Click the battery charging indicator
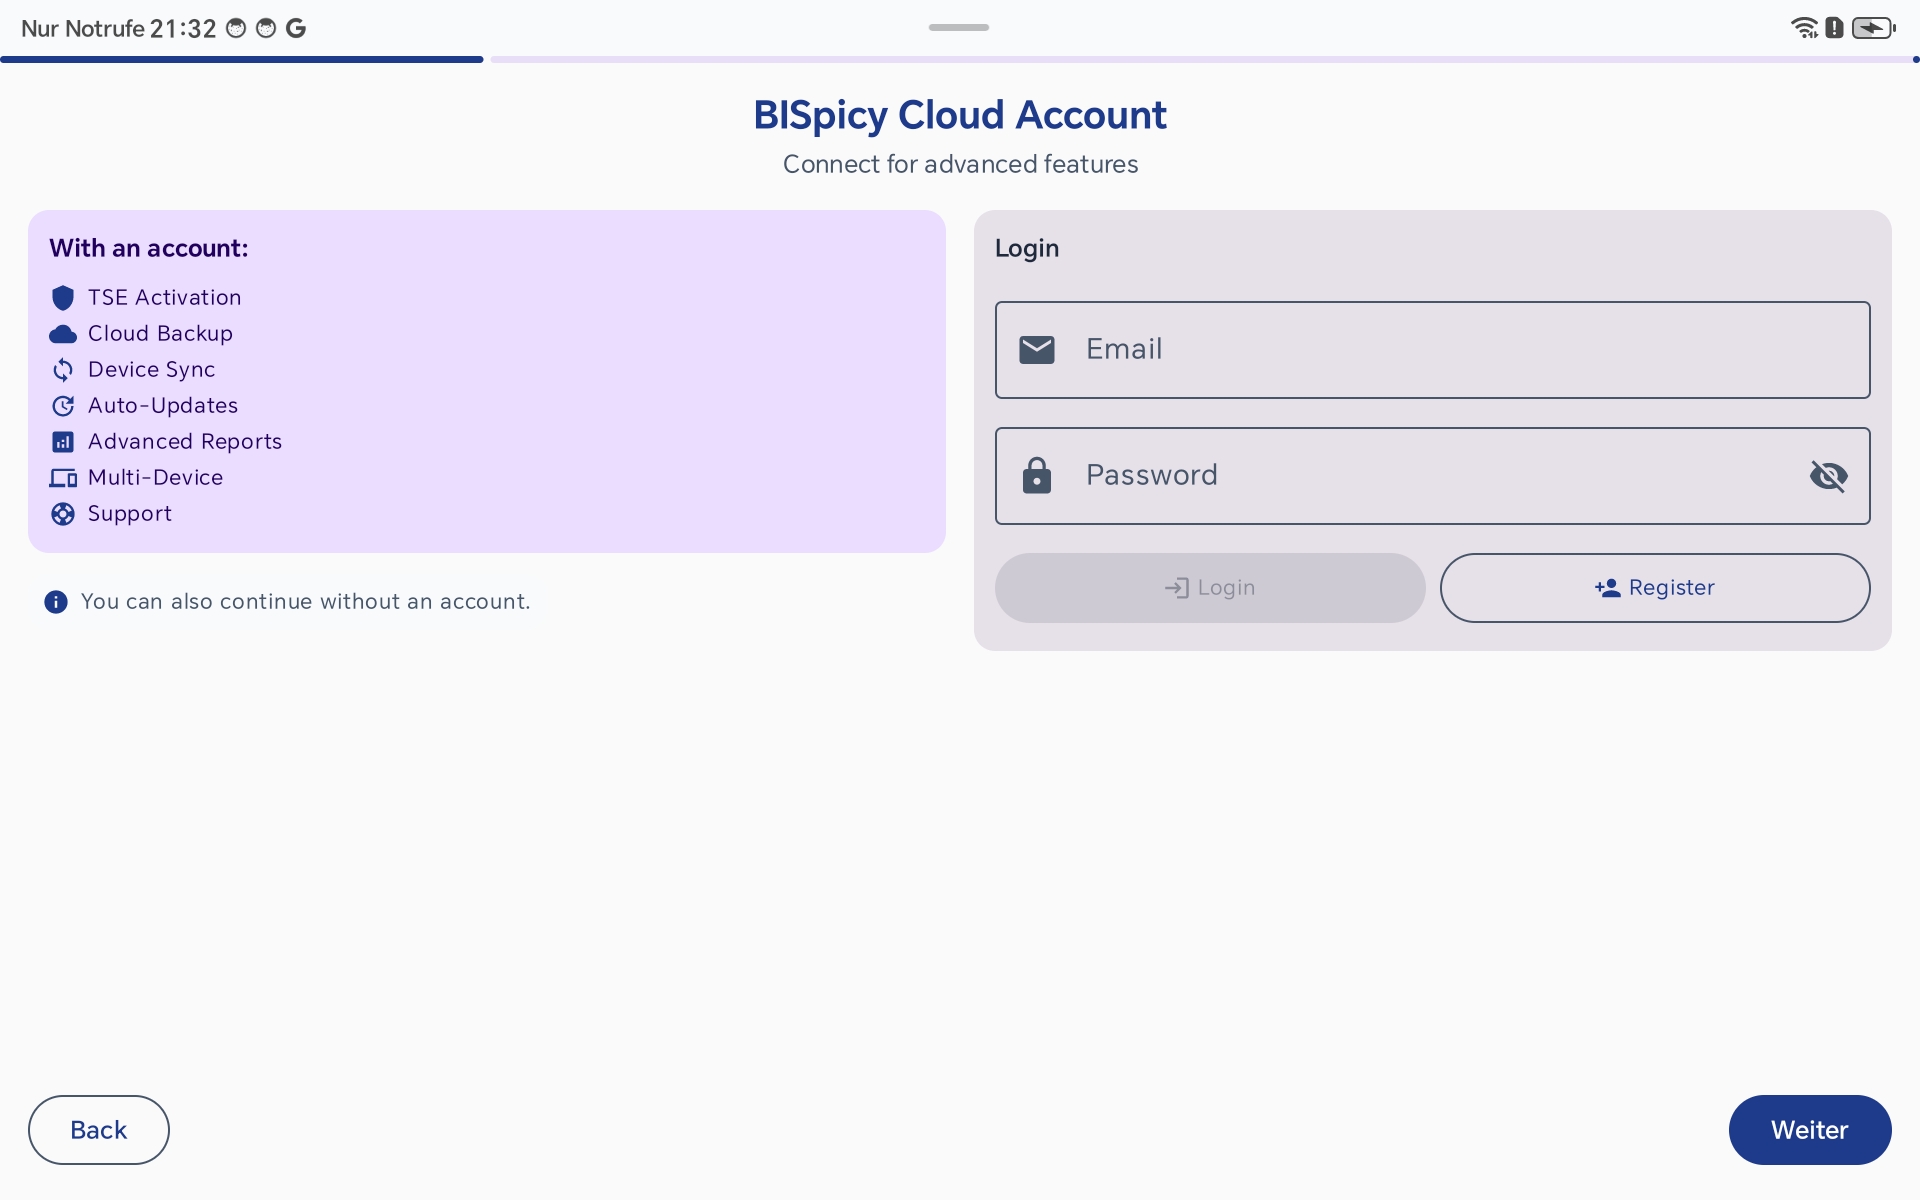The height and width of the screenshot is (1200, 1920). pos(1873,27)
